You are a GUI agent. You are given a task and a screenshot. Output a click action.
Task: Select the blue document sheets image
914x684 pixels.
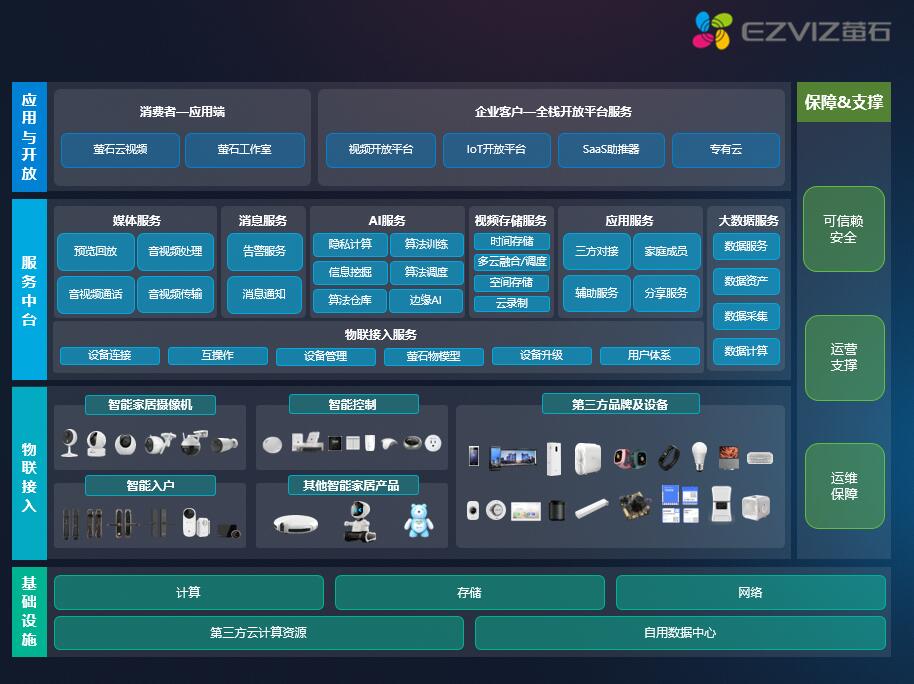(680, 504)
